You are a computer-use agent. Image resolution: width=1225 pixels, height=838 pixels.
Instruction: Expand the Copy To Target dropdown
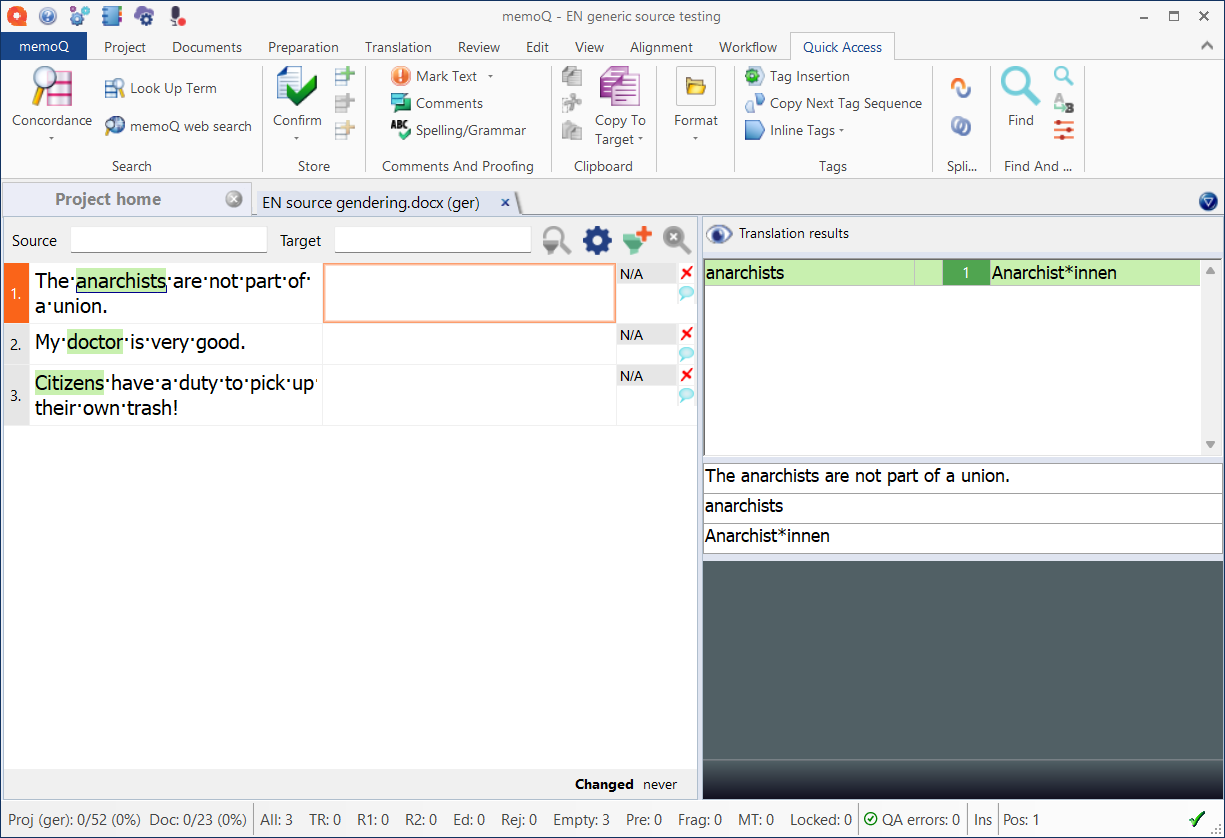tap(640, 140)
